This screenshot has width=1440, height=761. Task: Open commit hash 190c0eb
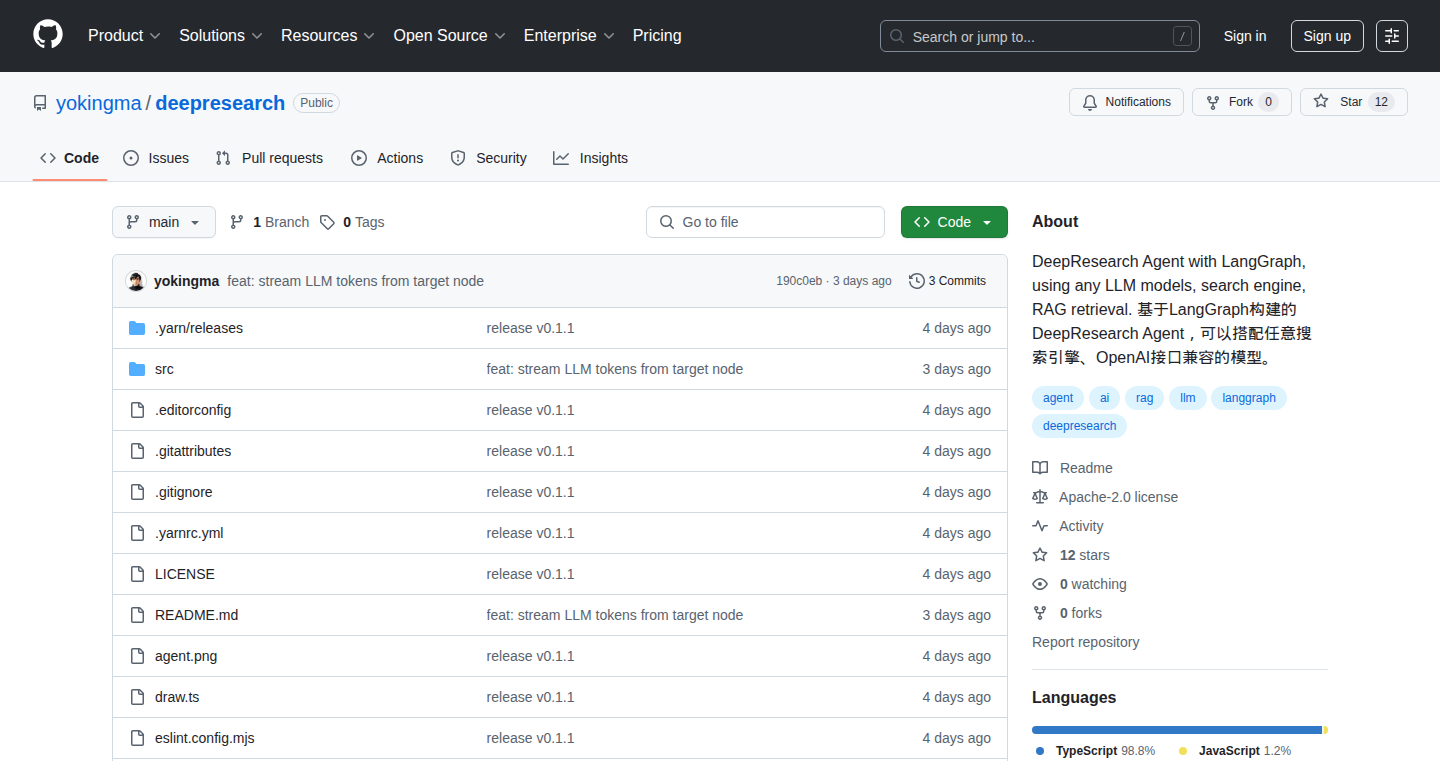click(799, 281)
